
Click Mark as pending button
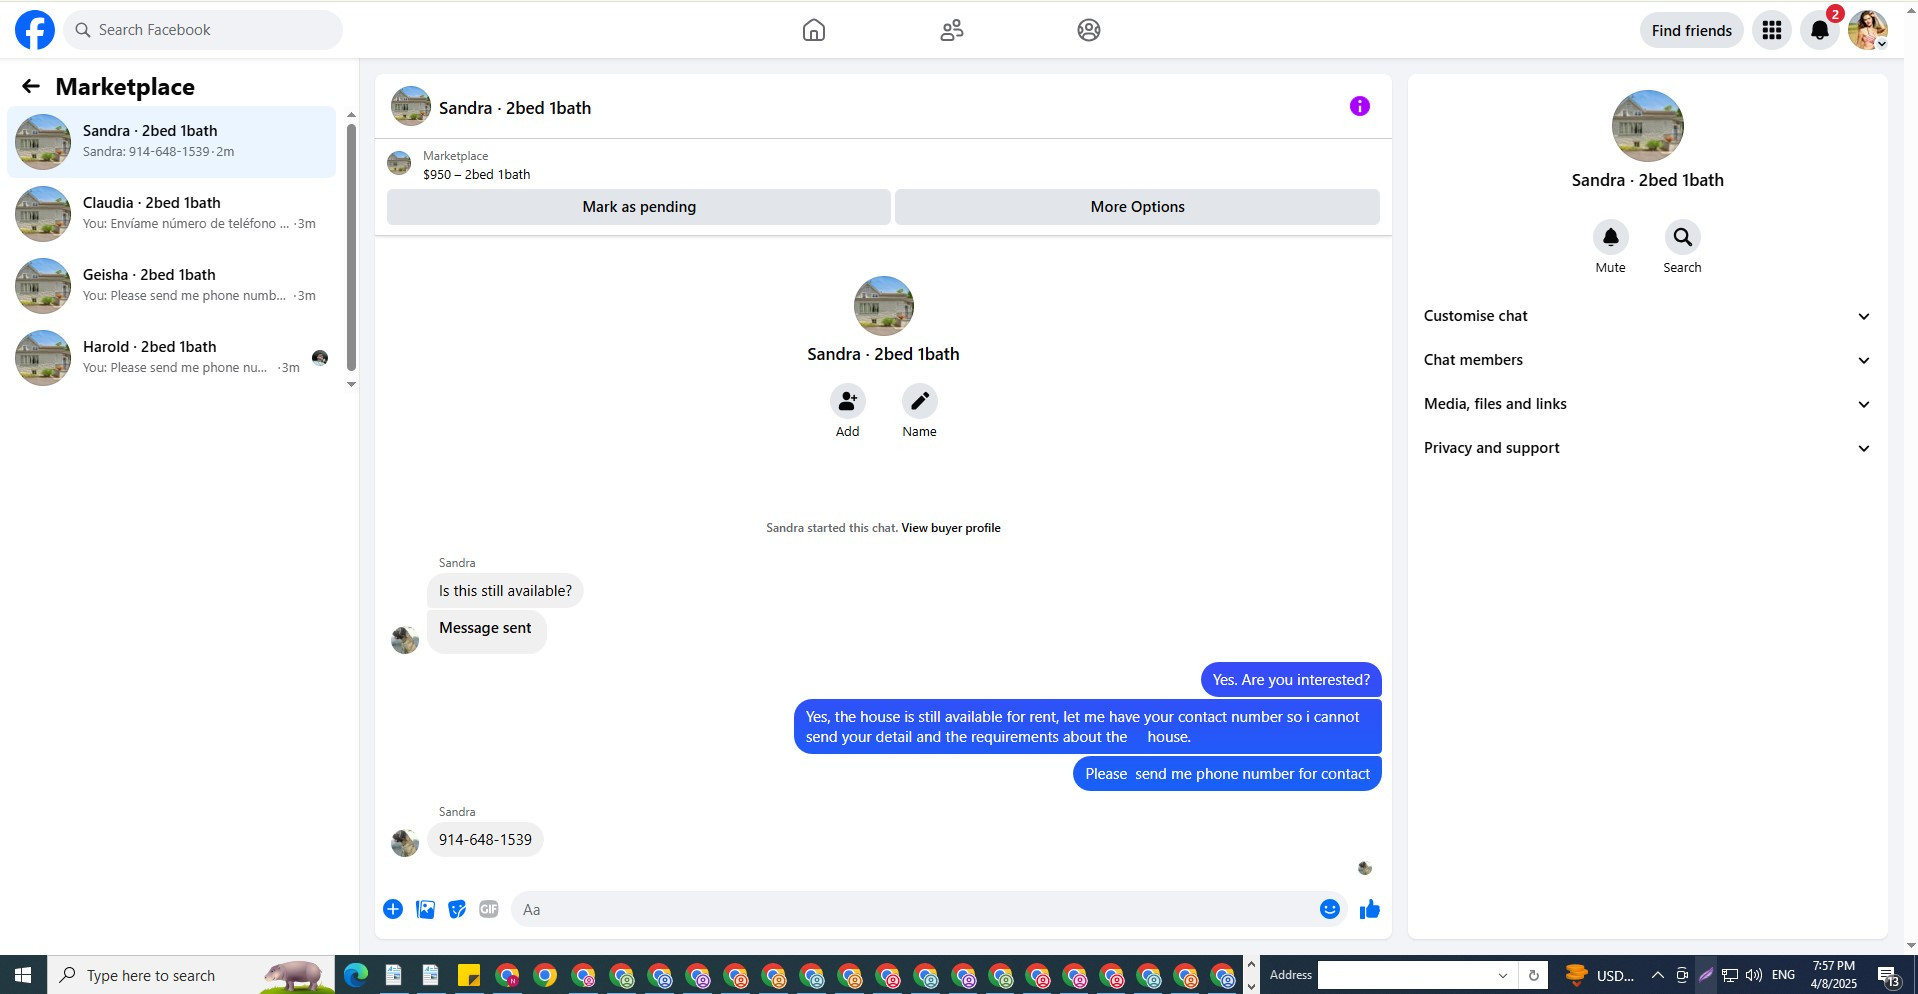639,207
